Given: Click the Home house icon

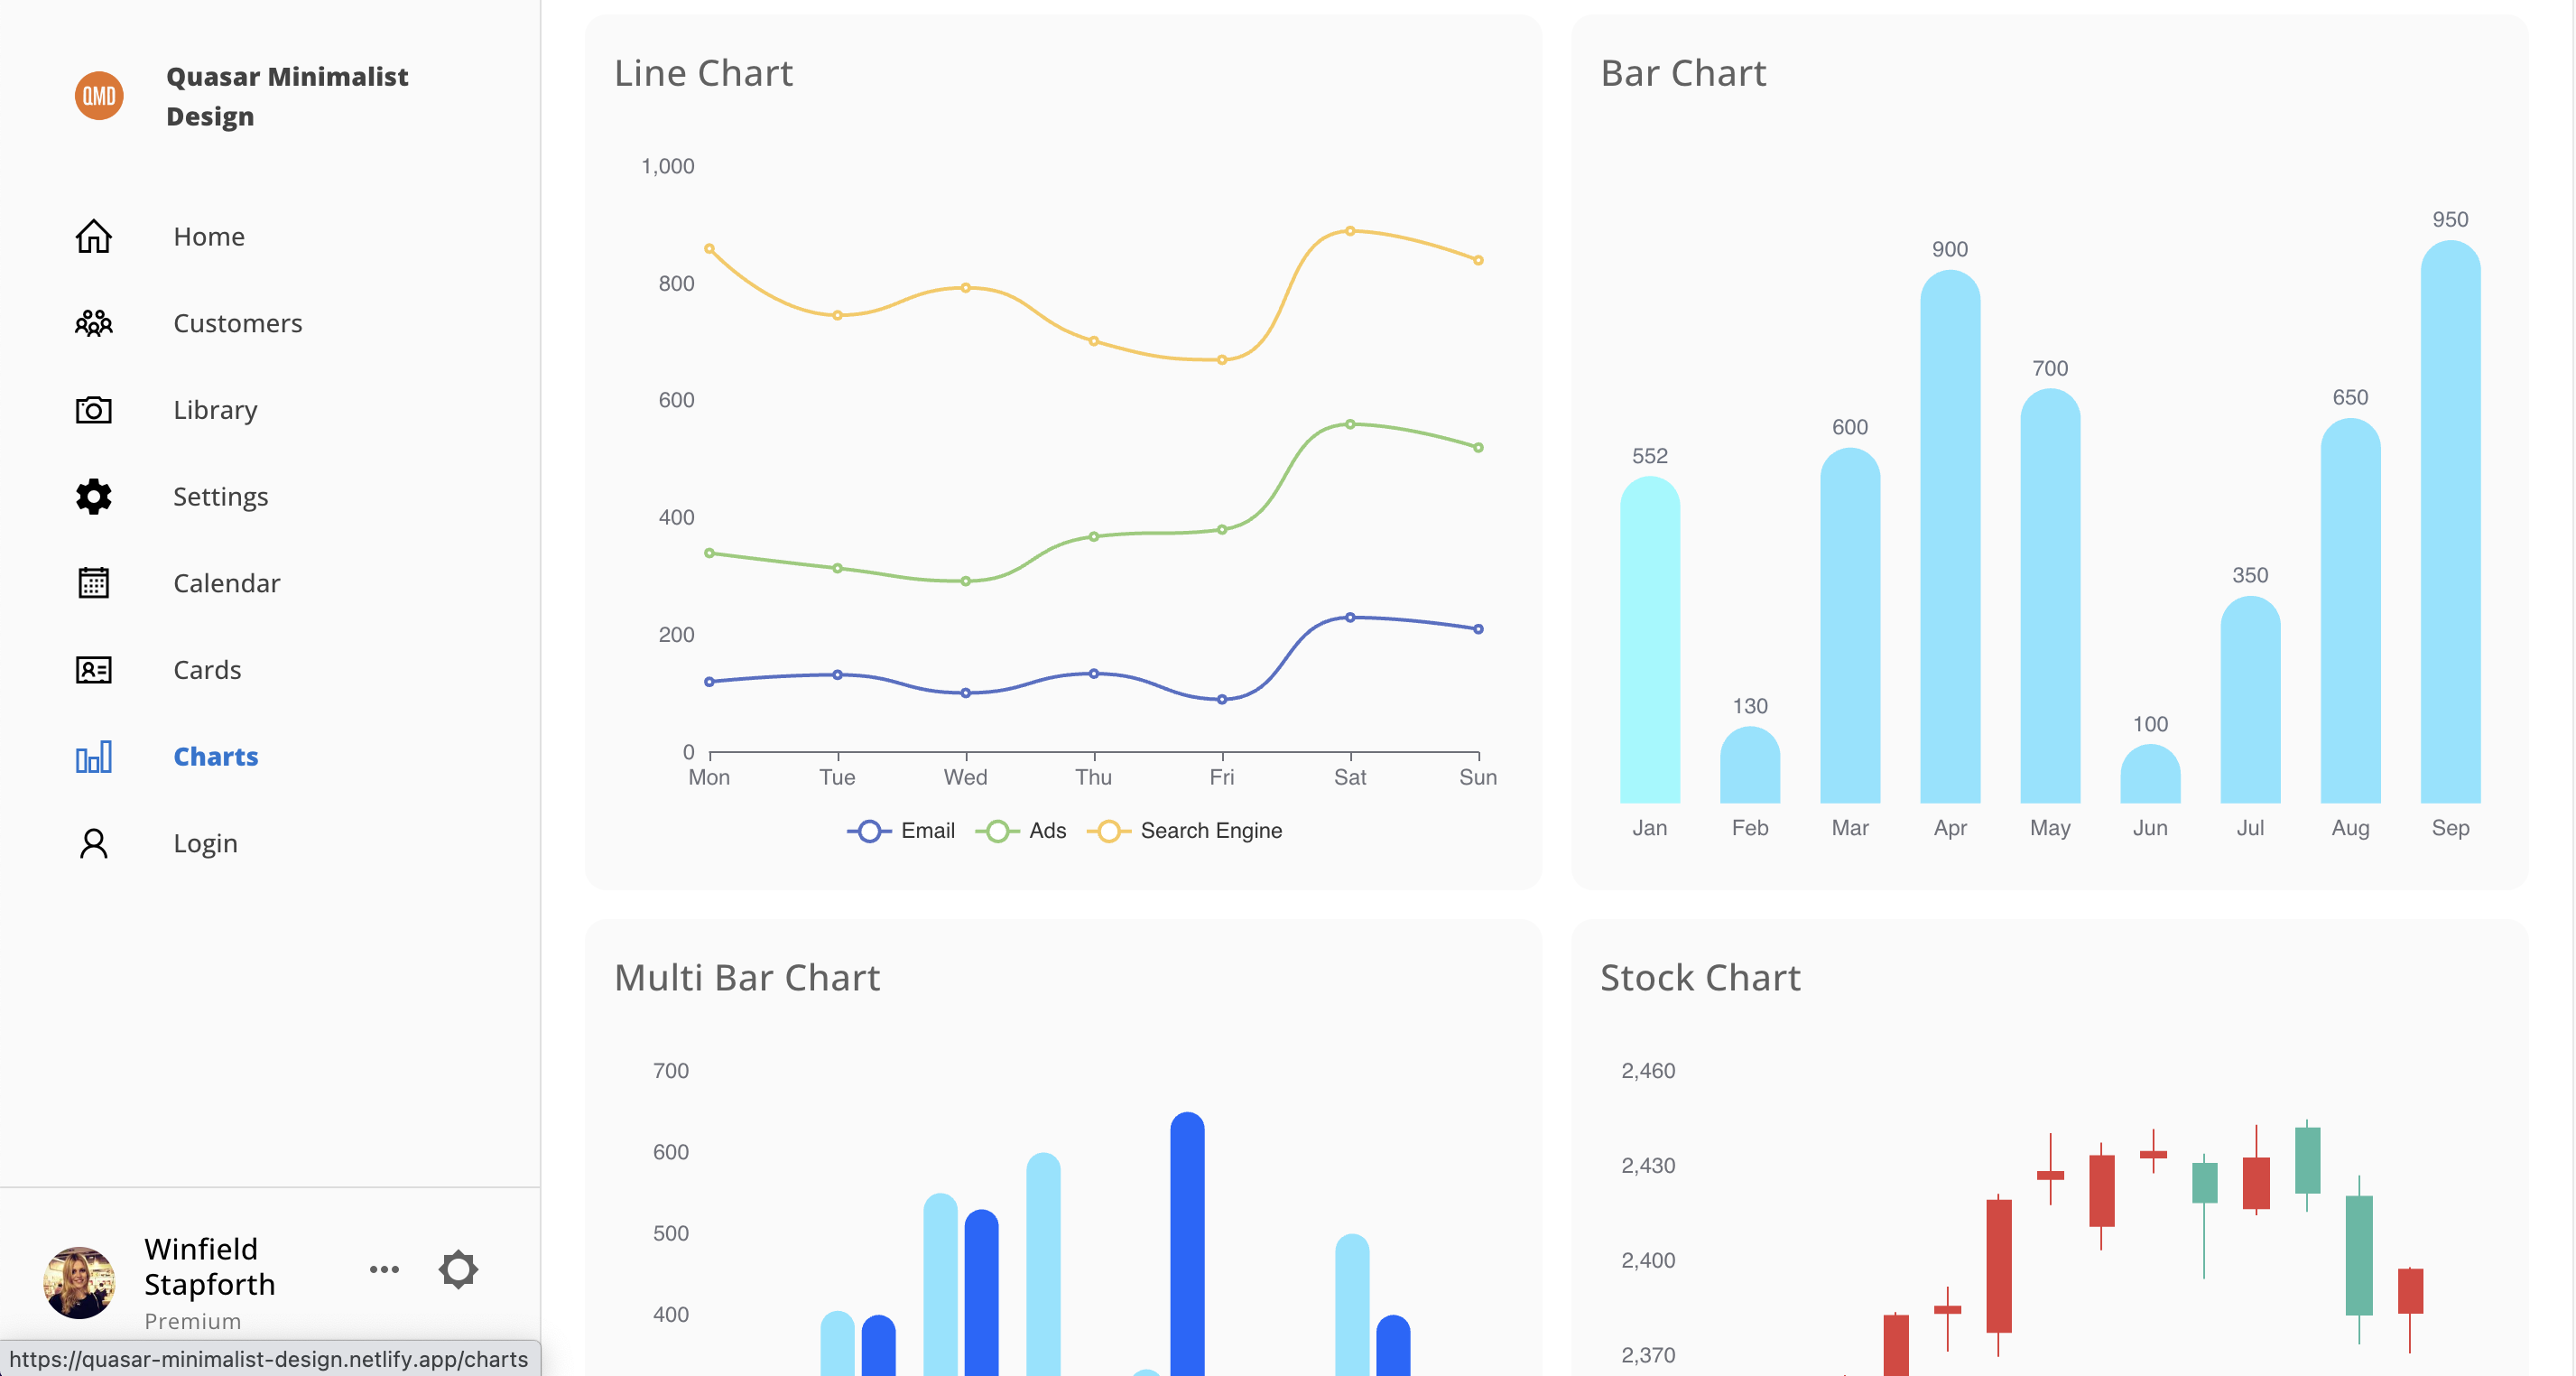Looking at the screenshot, I should (94, 237).
